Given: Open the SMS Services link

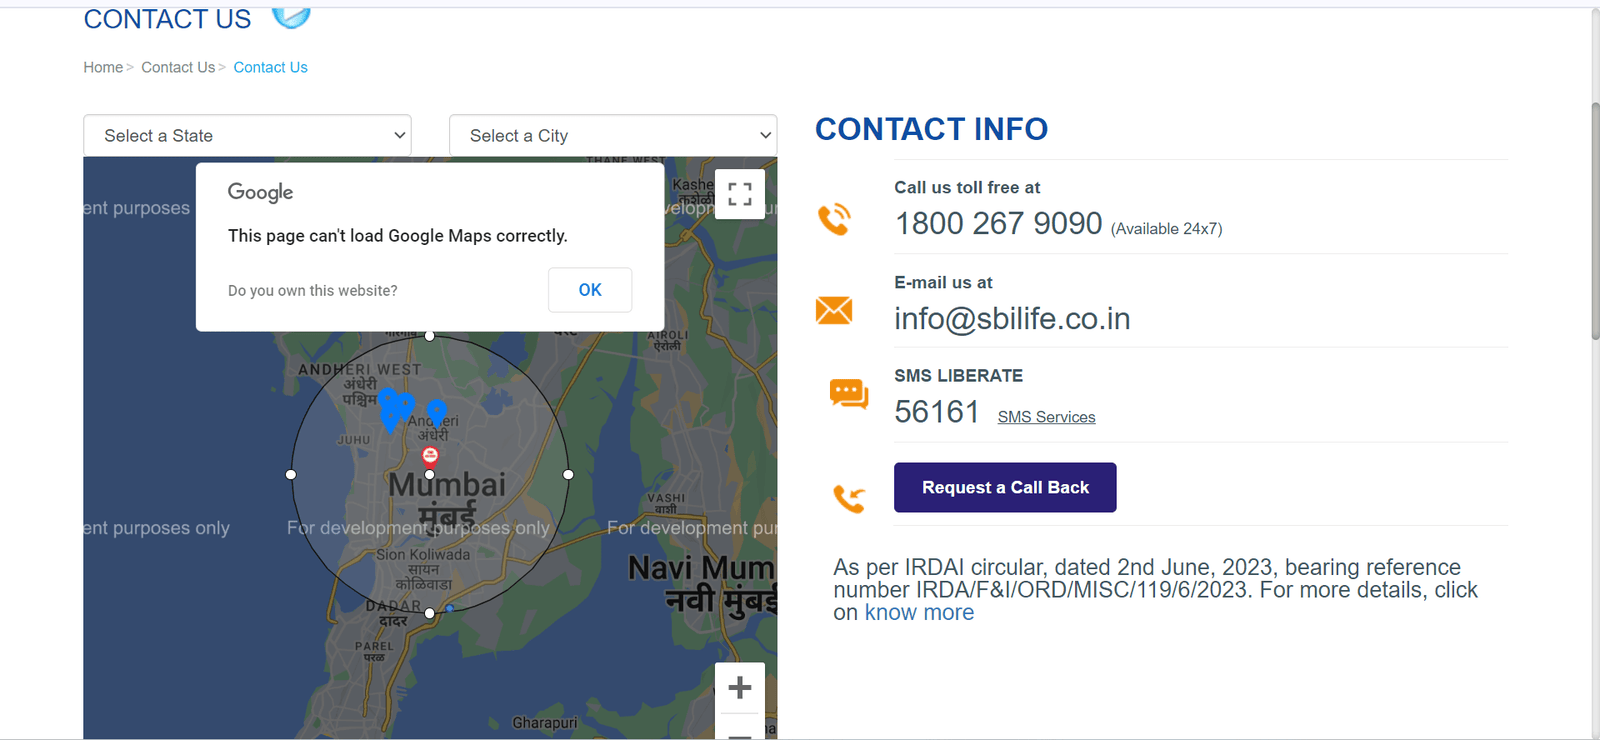Looking at the screenshot, I should click(x=1046, y=417).
